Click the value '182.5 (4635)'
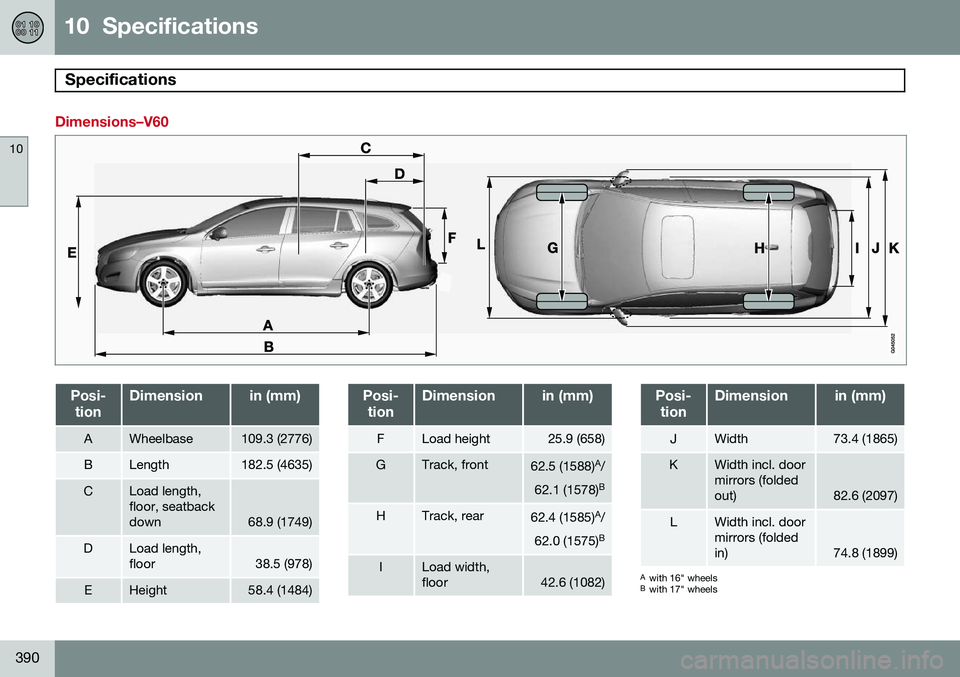Image resolution: width=960 pixels, height=677 pixels. pyautogui.click(x=276, y=465)
